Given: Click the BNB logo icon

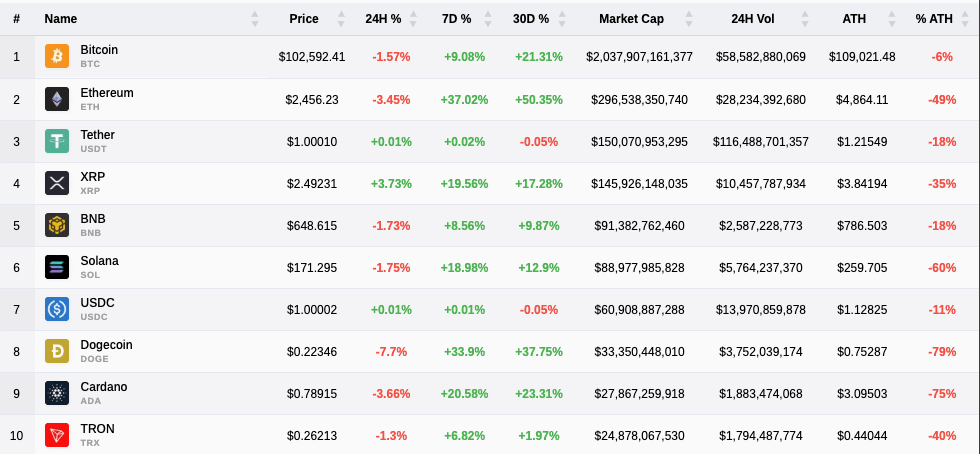Looking at the screenshot, I should 57,225.
